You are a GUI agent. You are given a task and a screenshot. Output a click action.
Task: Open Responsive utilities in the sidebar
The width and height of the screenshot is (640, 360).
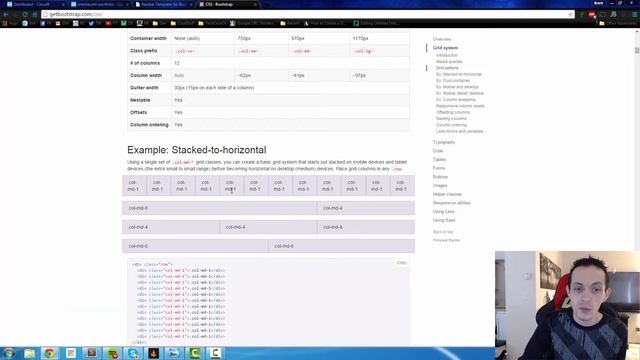click(x=451, y=203)
